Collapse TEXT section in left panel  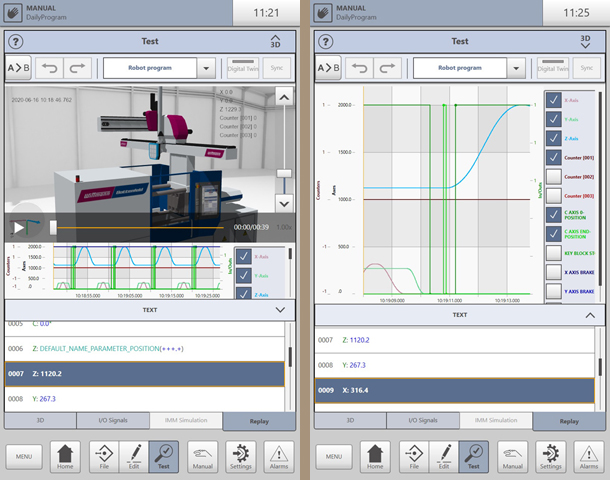[x=280, y=310]
